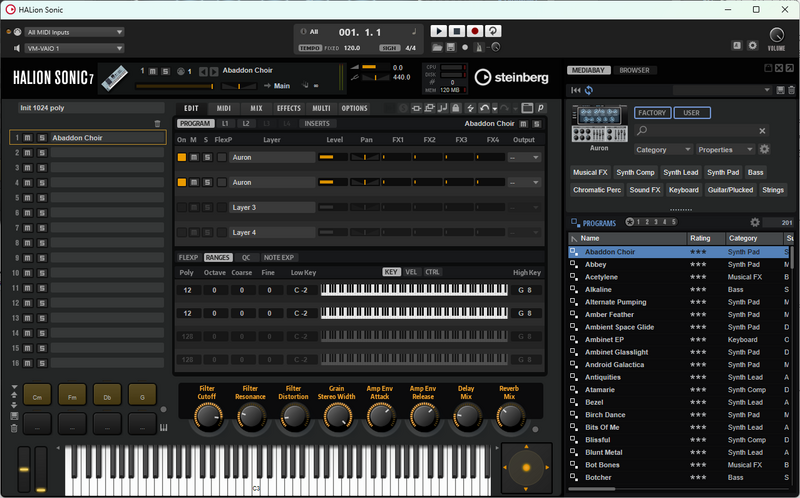Open the undo history dropdown arrow

click(494, 109)
